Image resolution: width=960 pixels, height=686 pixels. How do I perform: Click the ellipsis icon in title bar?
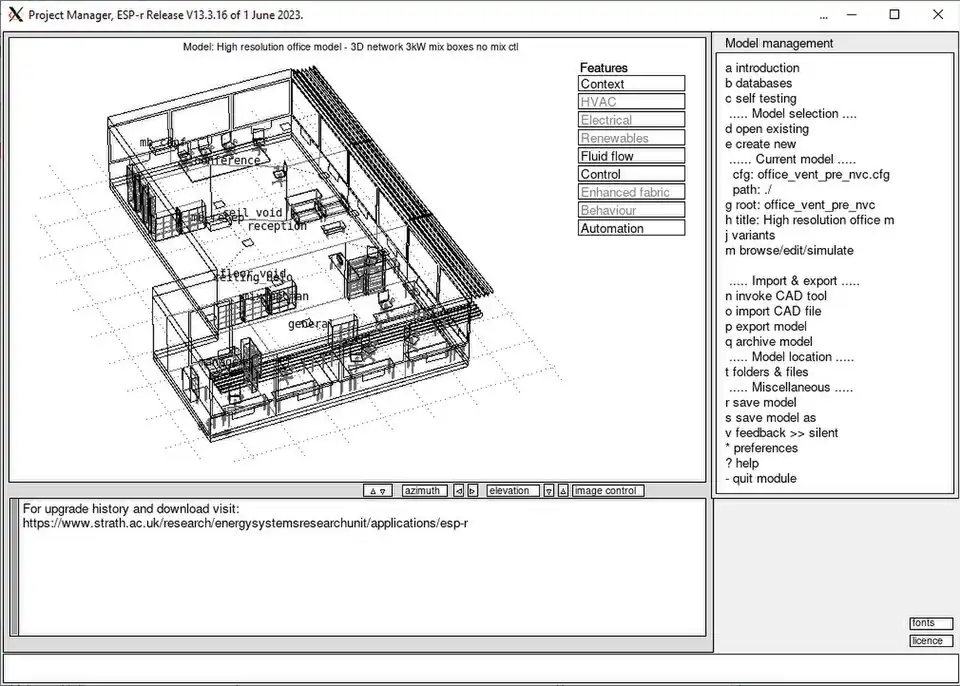(x=823, y=16)
